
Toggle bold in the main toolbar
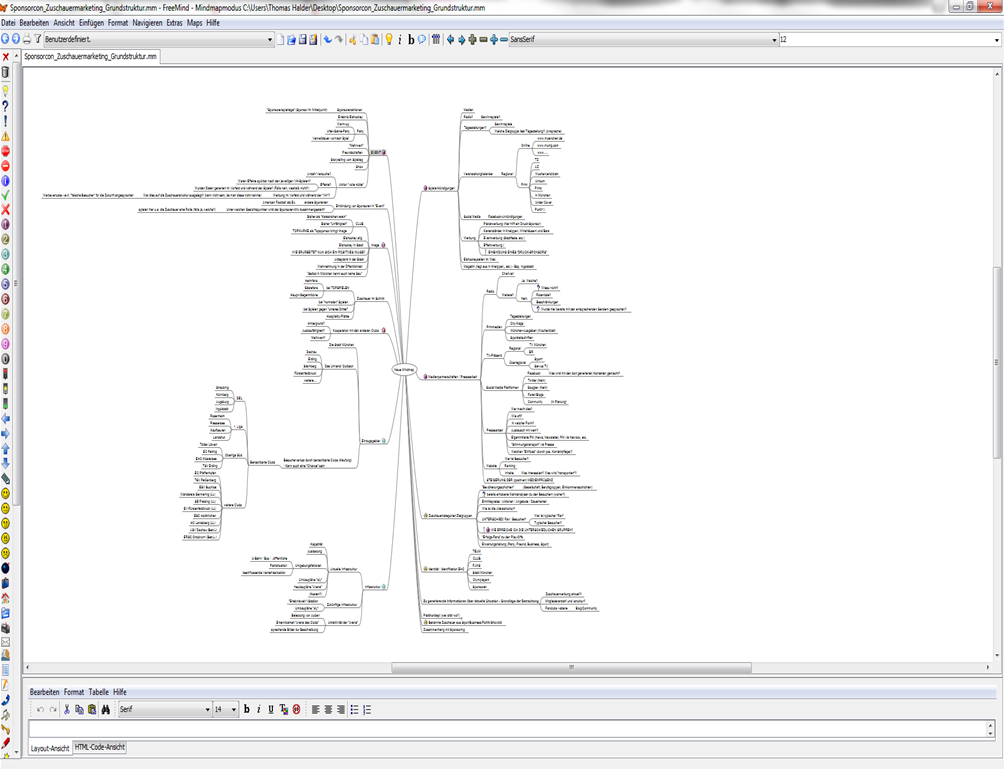click(411, 39)
